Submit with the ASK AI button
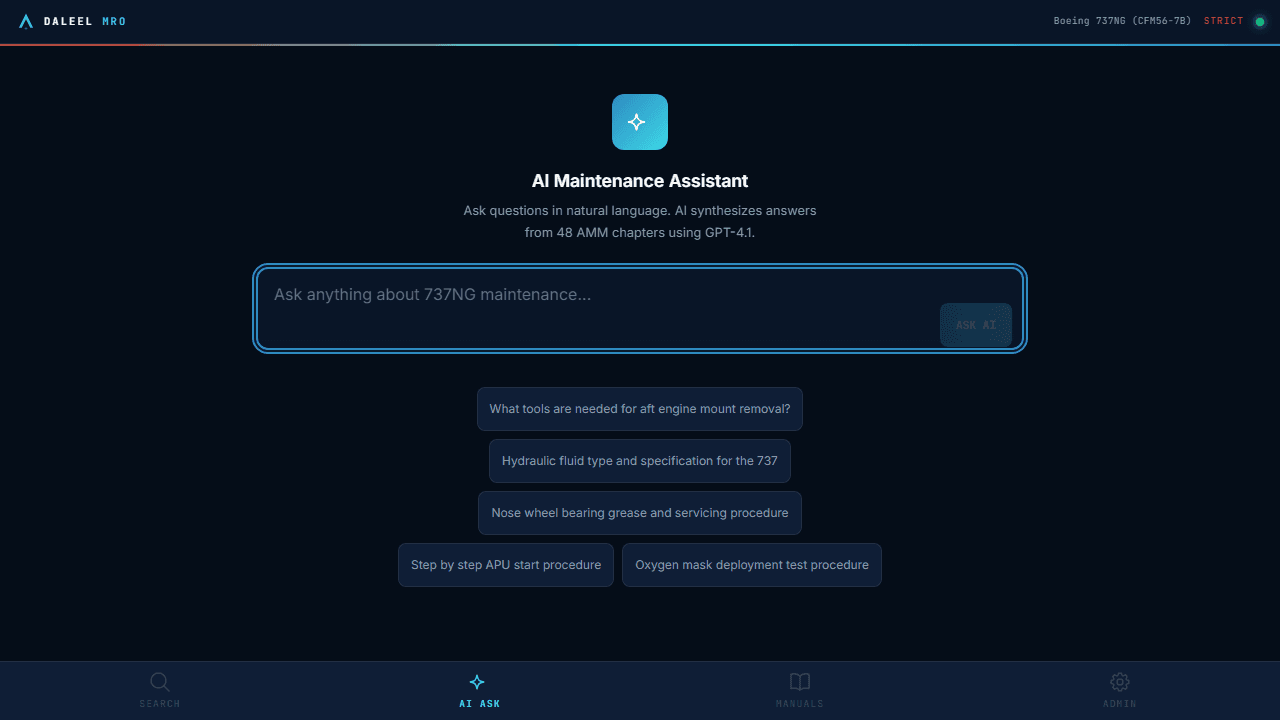1280x720 pixels. click(976, 325)
